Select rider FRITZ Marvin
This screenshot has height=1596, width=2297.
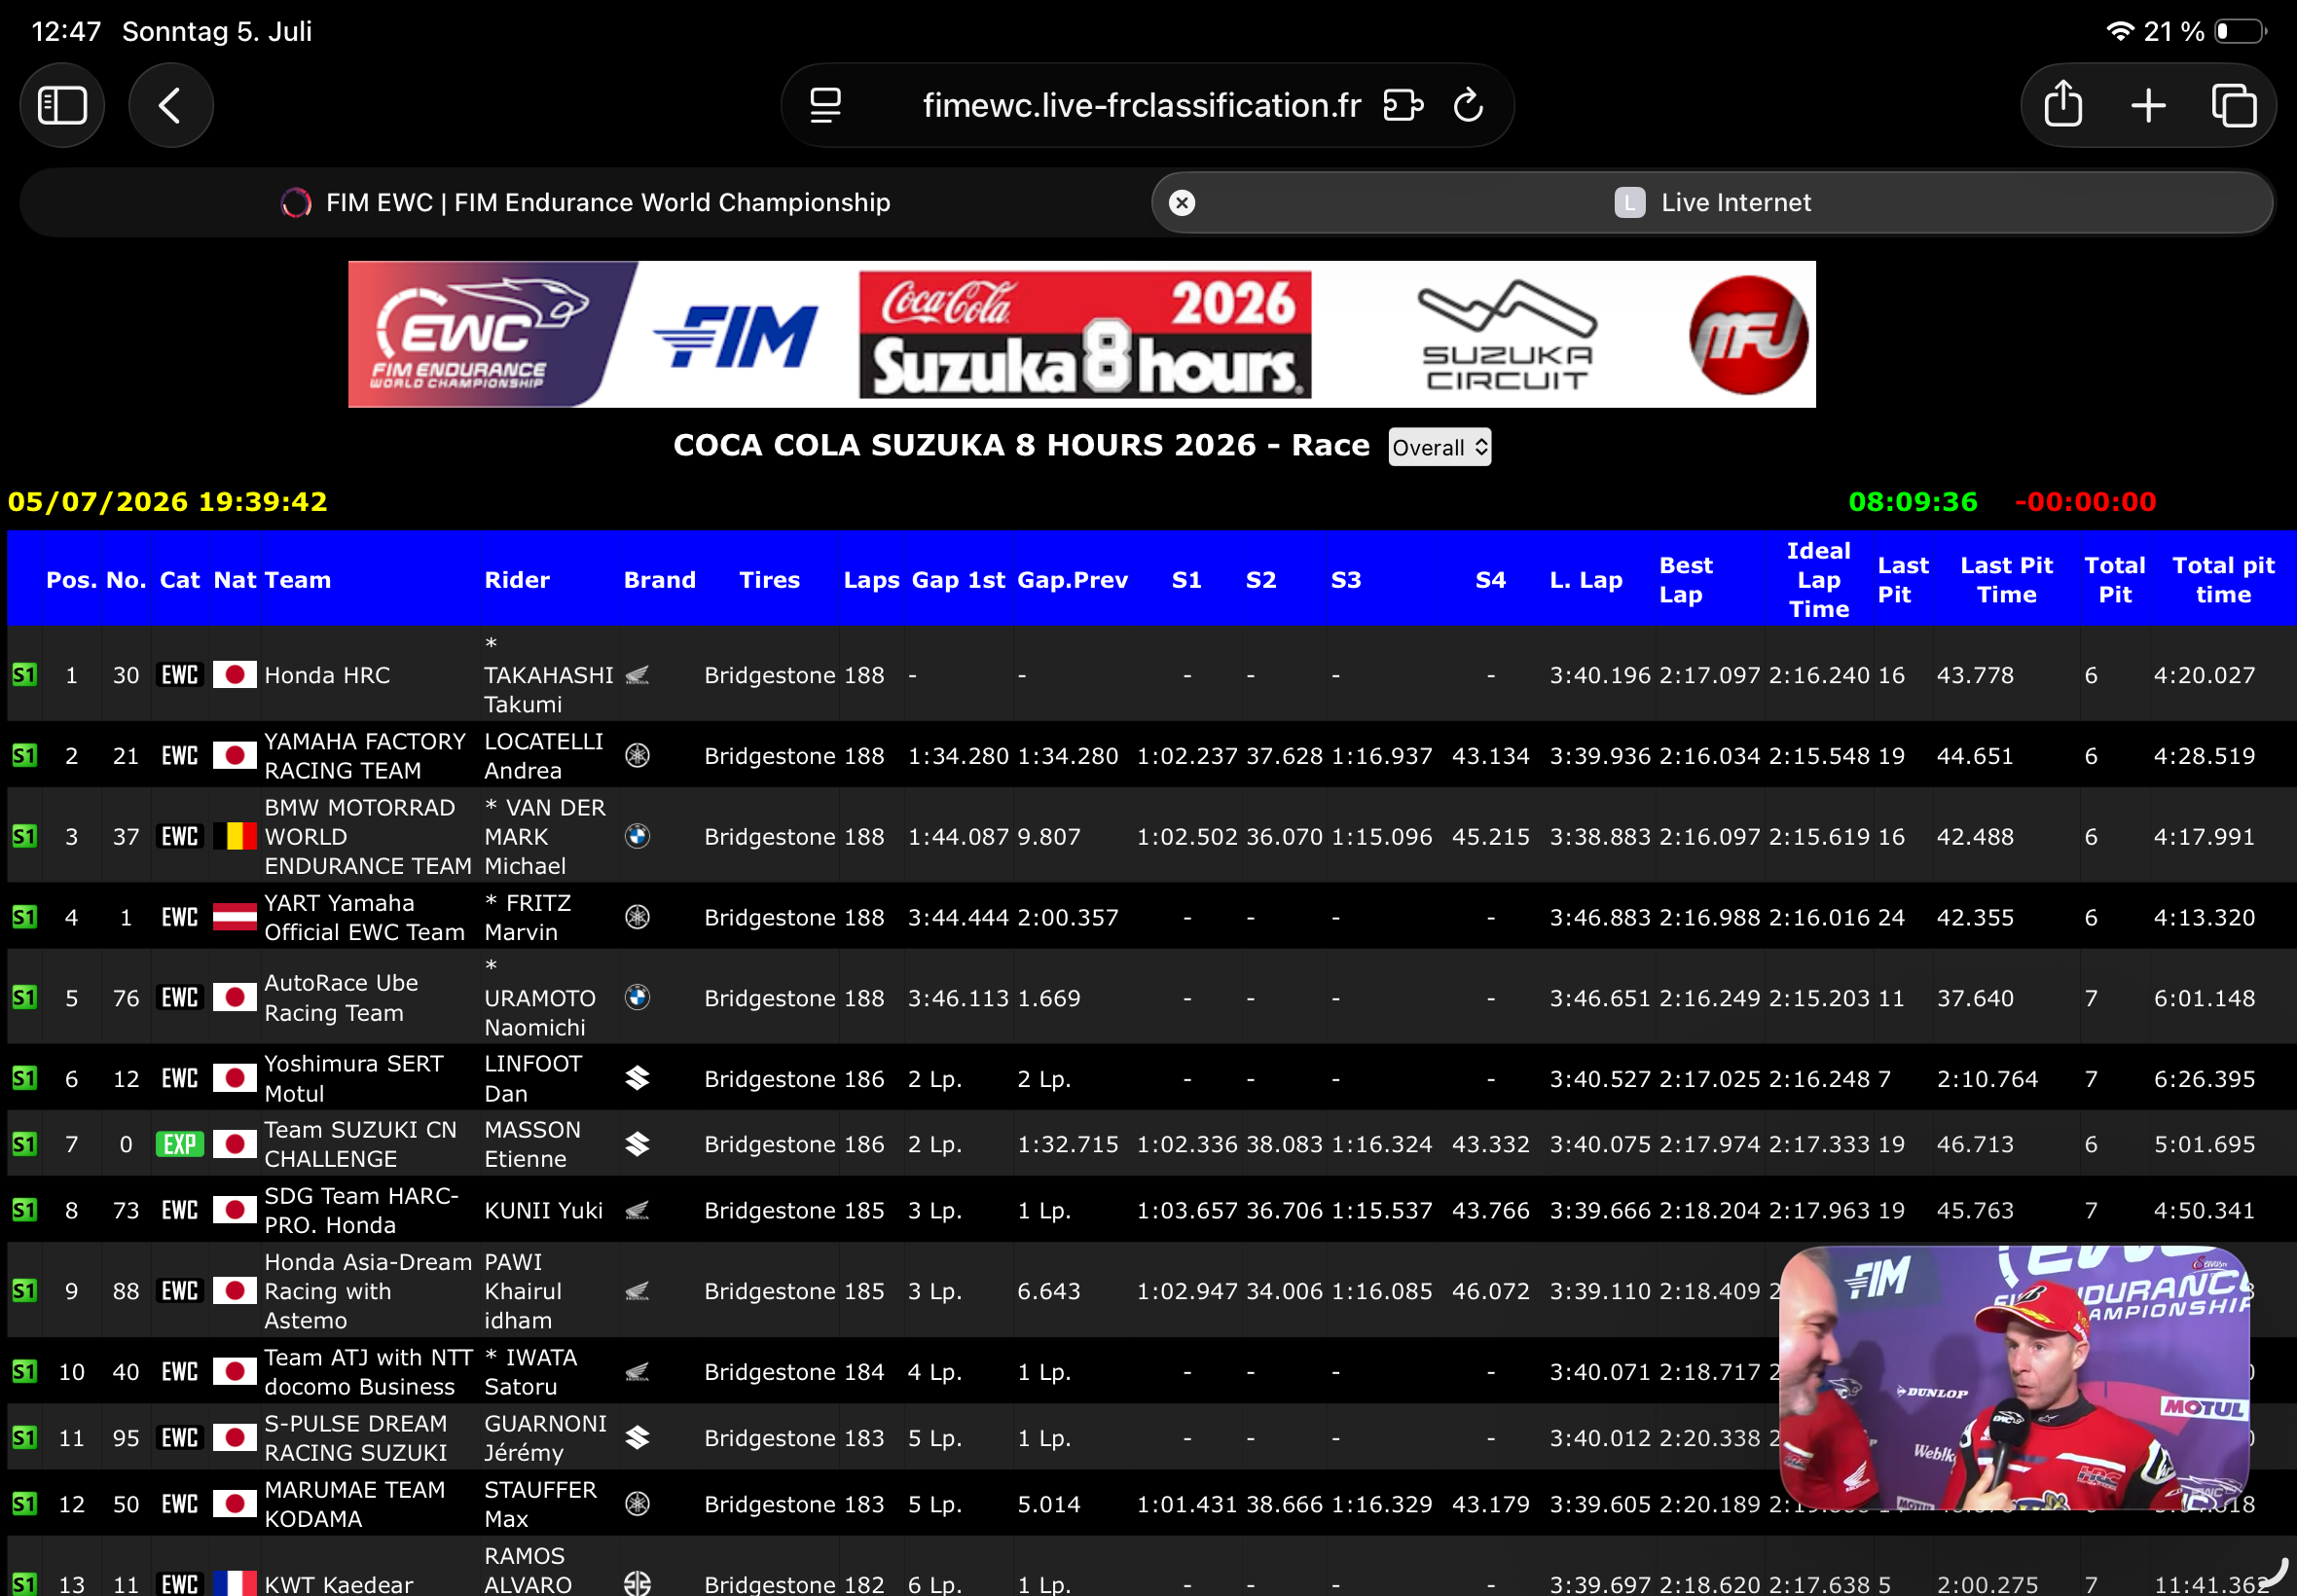(528, 917)
